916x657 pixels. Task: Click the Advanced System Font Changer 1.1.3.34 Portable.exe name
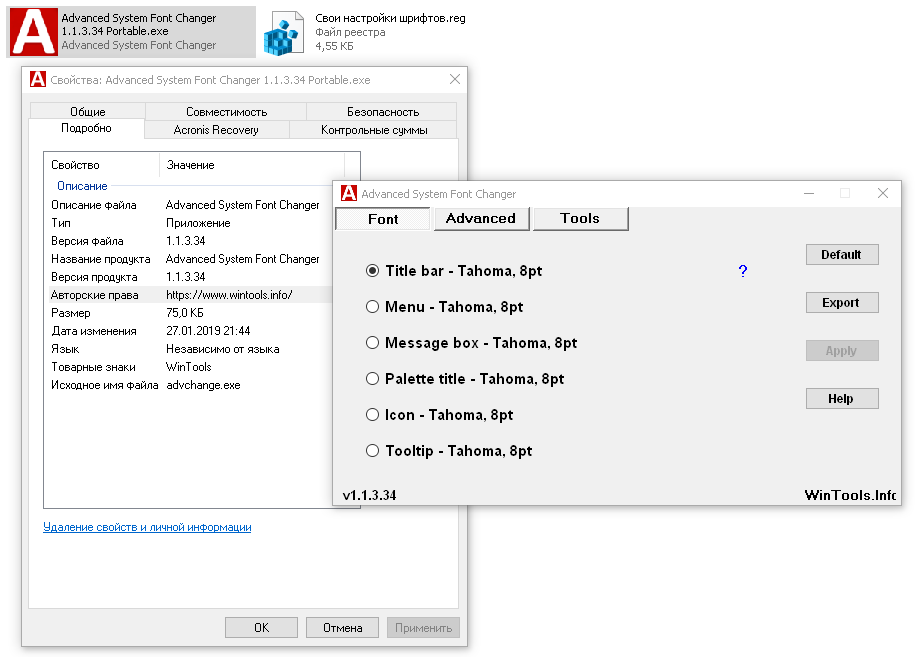click(138, 25)
